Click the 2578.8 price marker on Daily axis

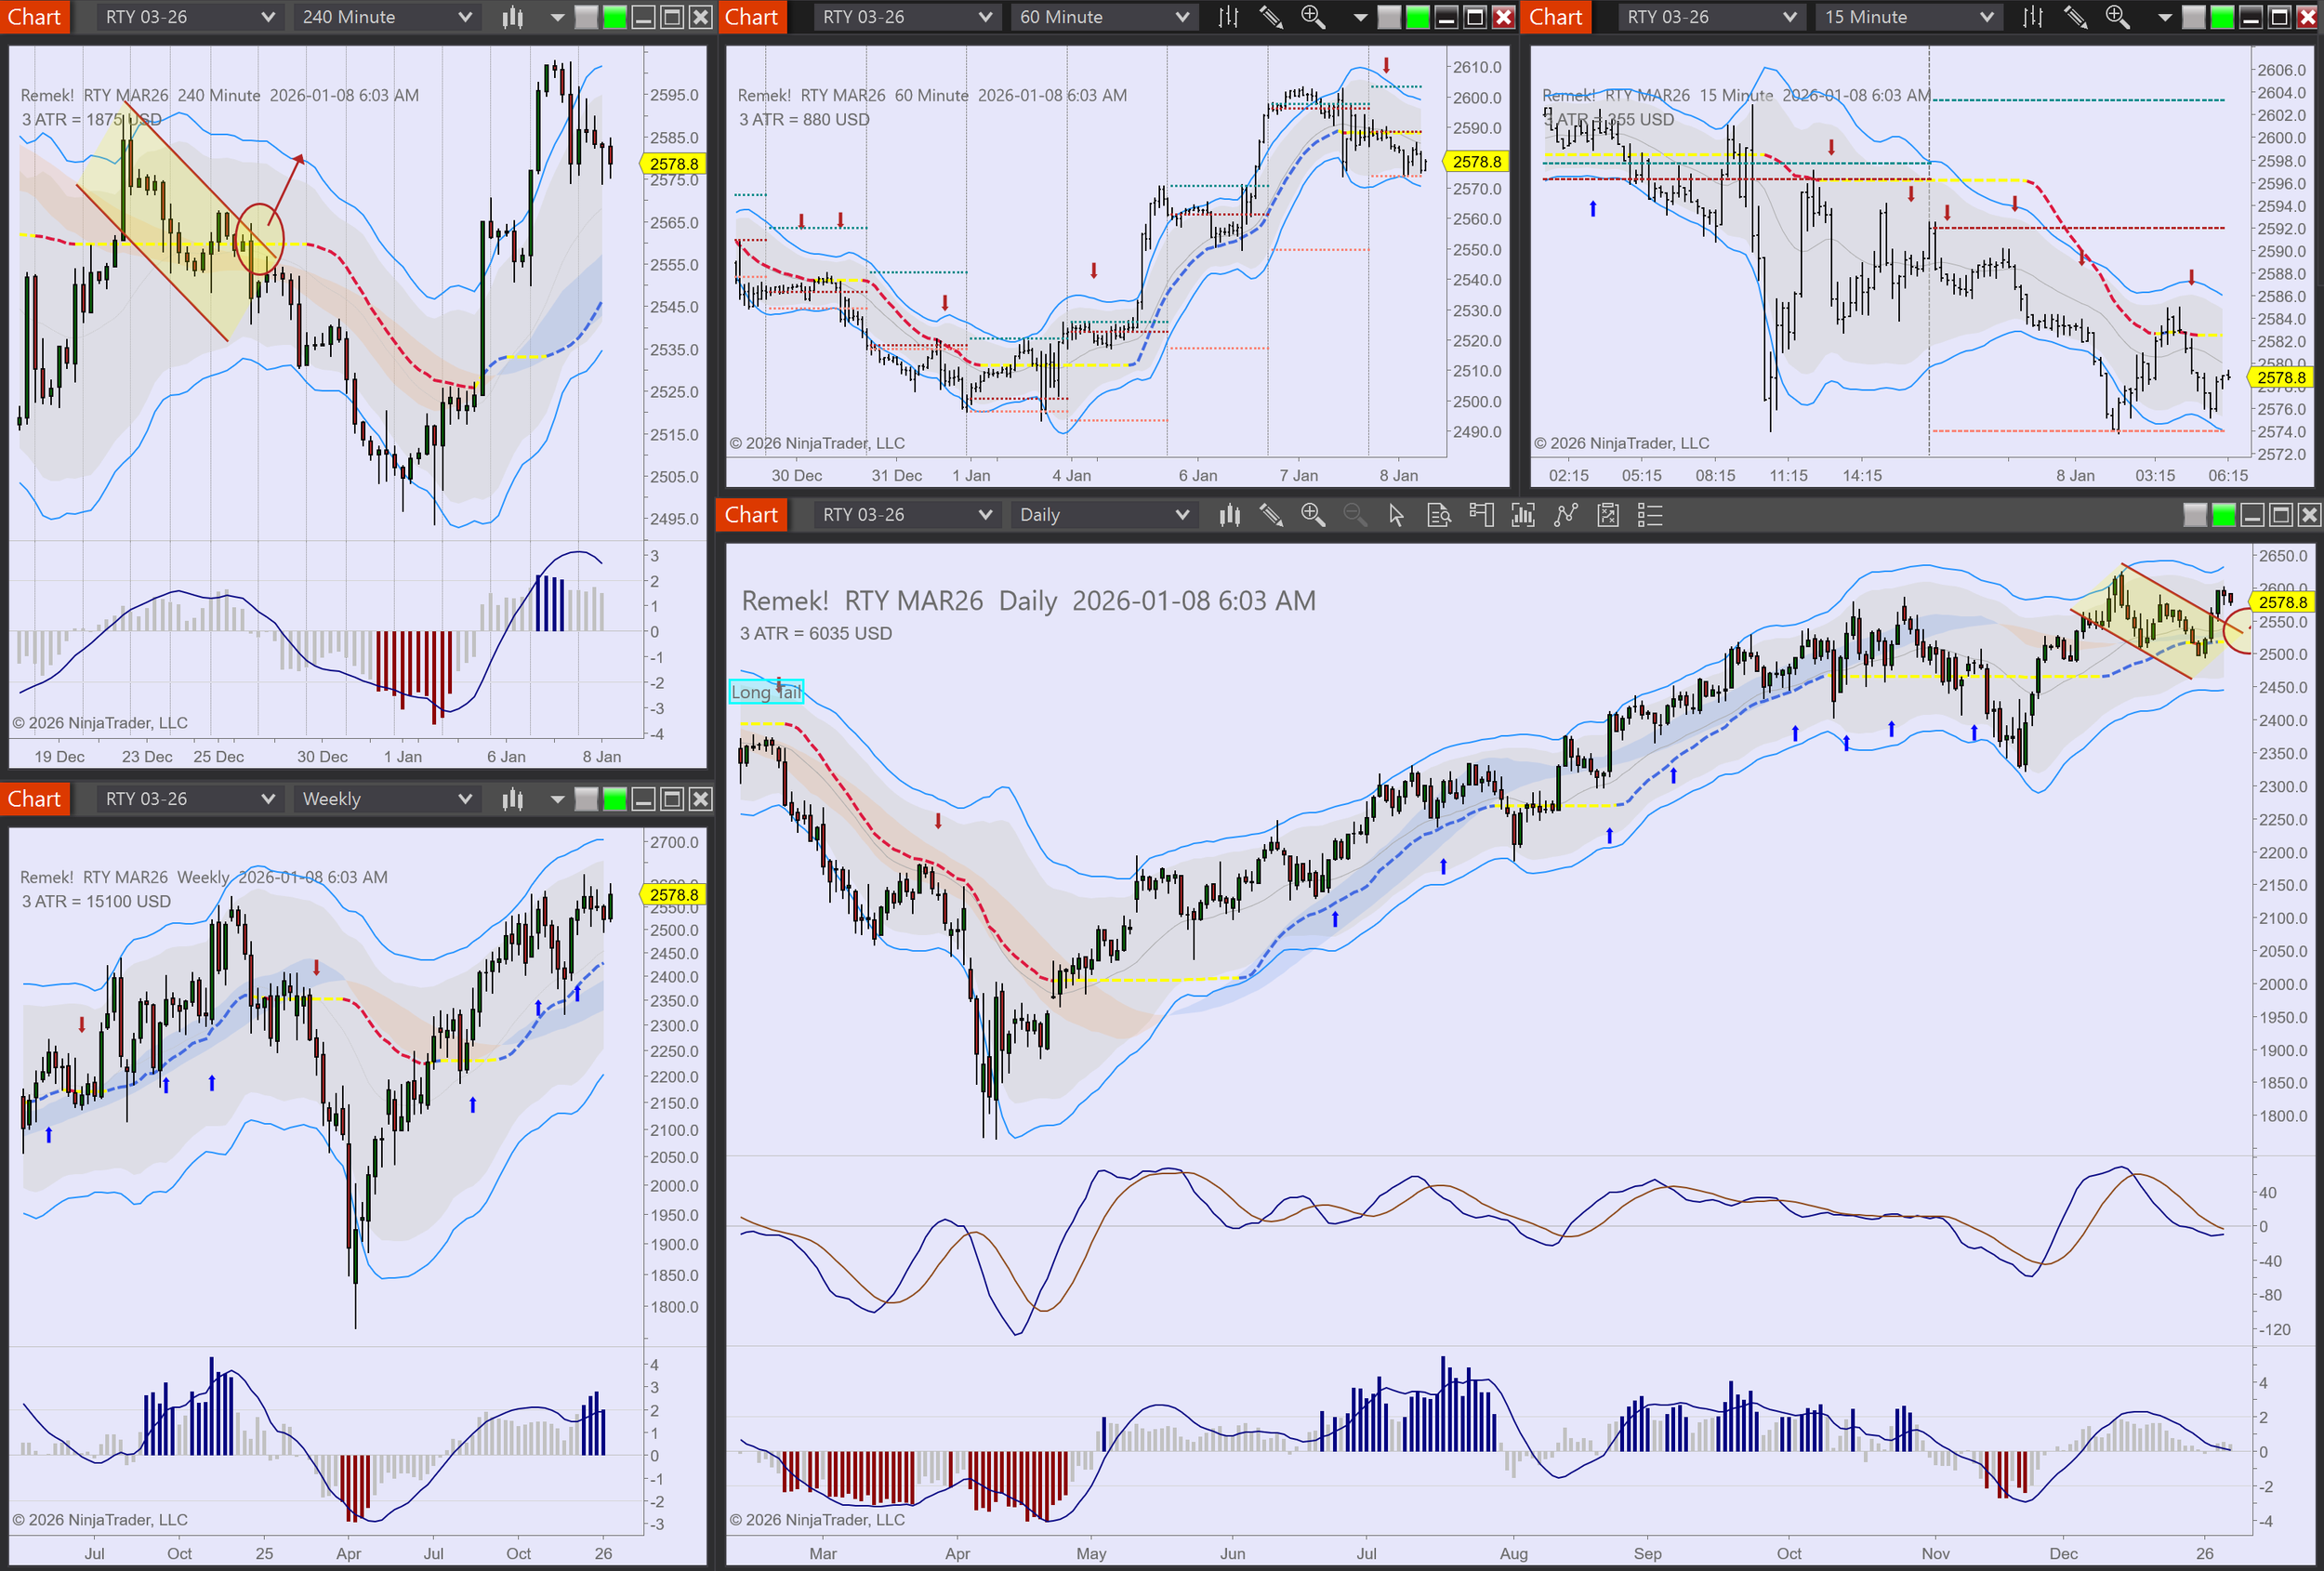point(2282,602)
